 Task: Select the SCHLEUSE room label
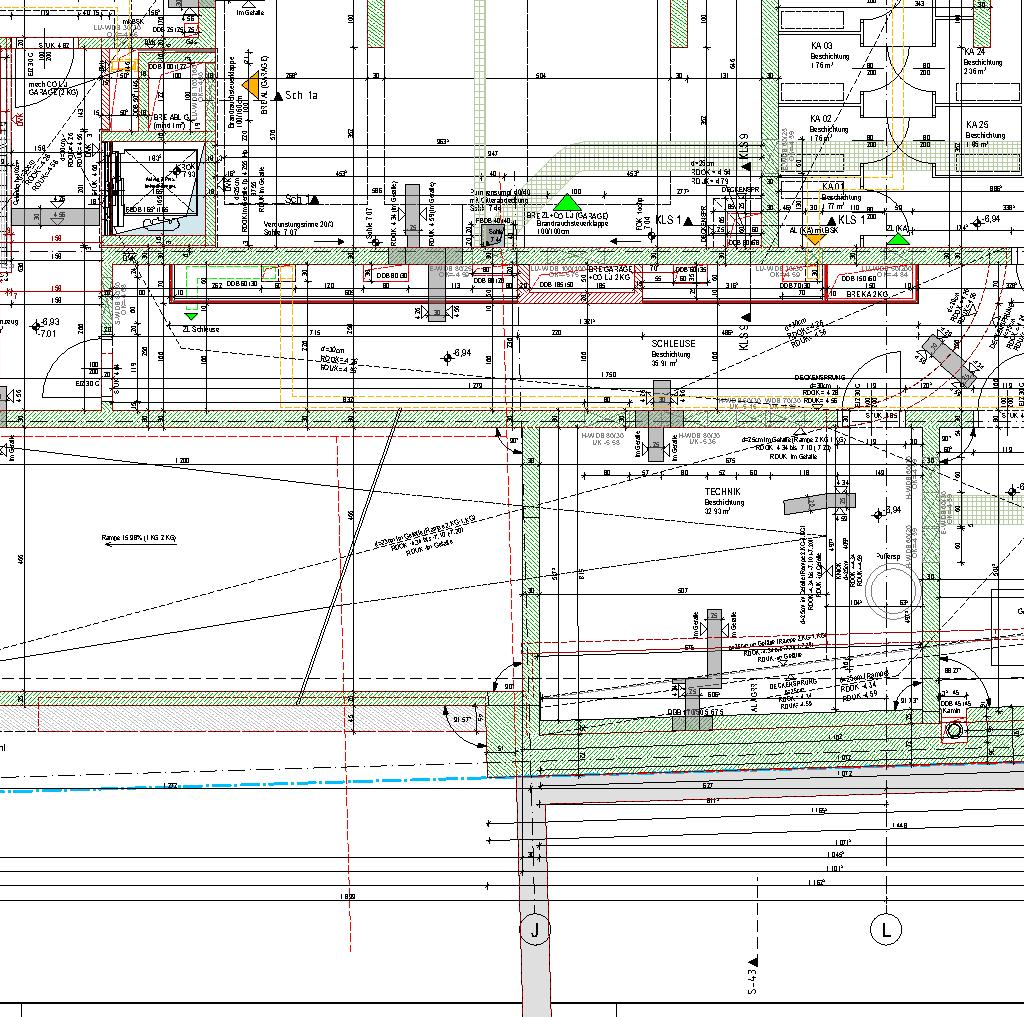(673, 344)
